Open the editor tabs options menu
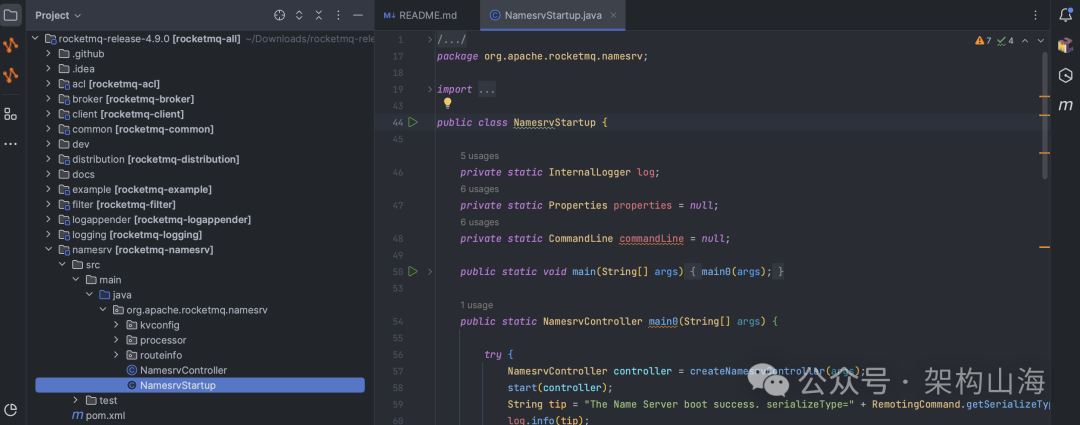This screenshot has height=425, width=1080. (x=1035, y=15)
